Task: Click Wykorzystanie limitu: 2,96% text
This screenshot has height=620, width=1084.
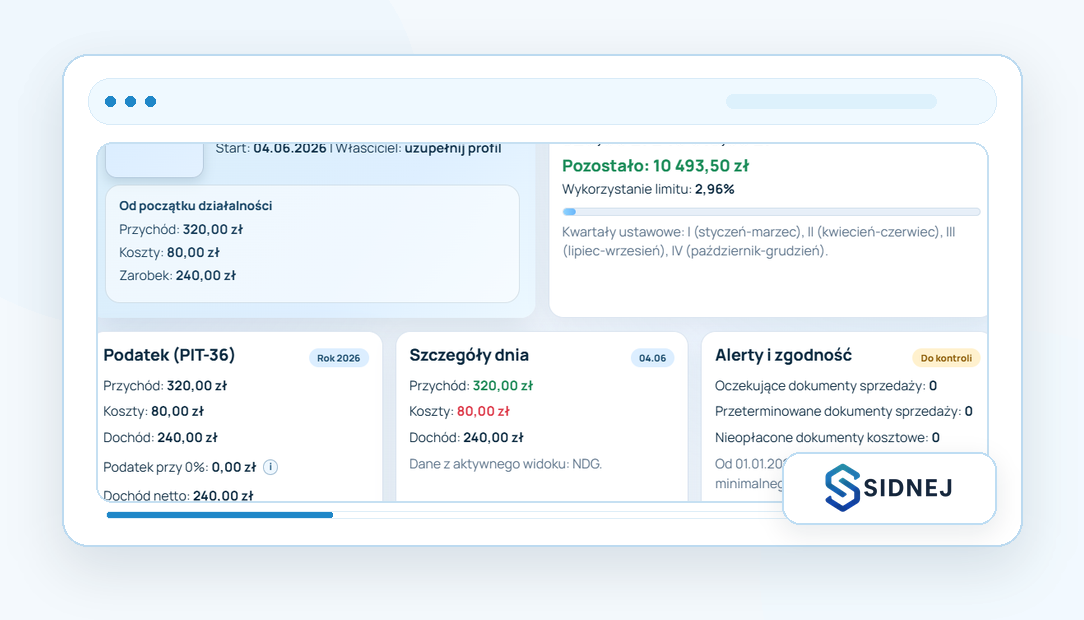Action: click(648, 189)
